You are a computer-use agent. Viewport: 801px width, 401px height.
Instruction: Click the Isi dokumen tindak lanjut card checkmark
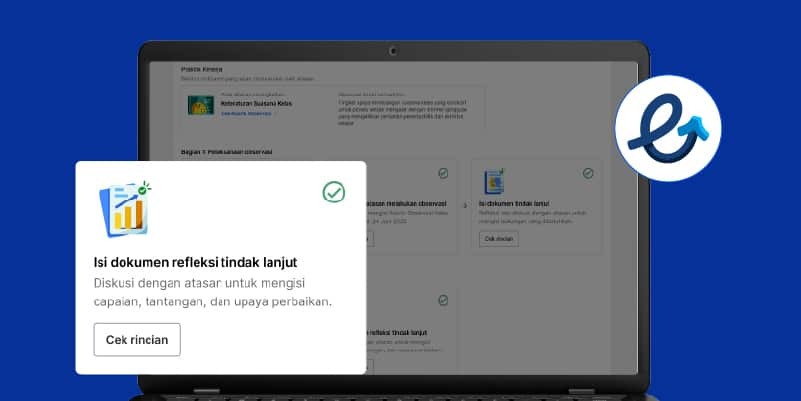[x=588, y=173]
